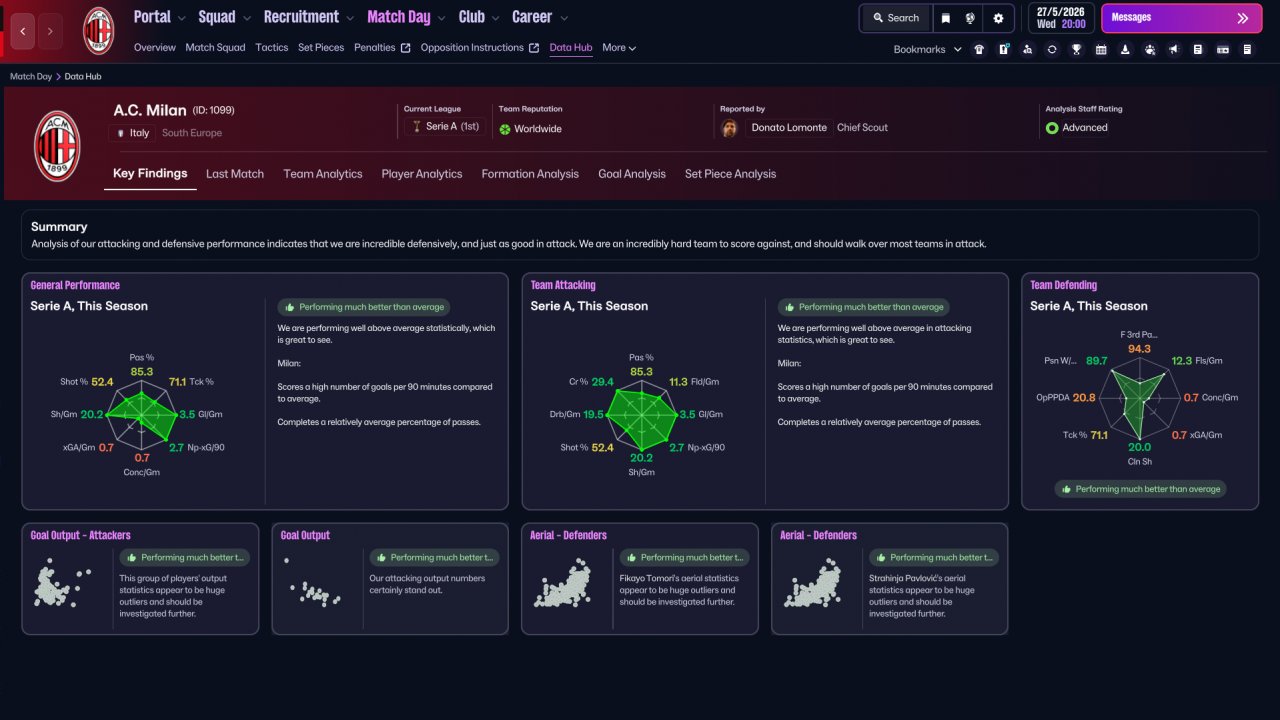Switch to the Last Match tab

[x=235, y=174]
